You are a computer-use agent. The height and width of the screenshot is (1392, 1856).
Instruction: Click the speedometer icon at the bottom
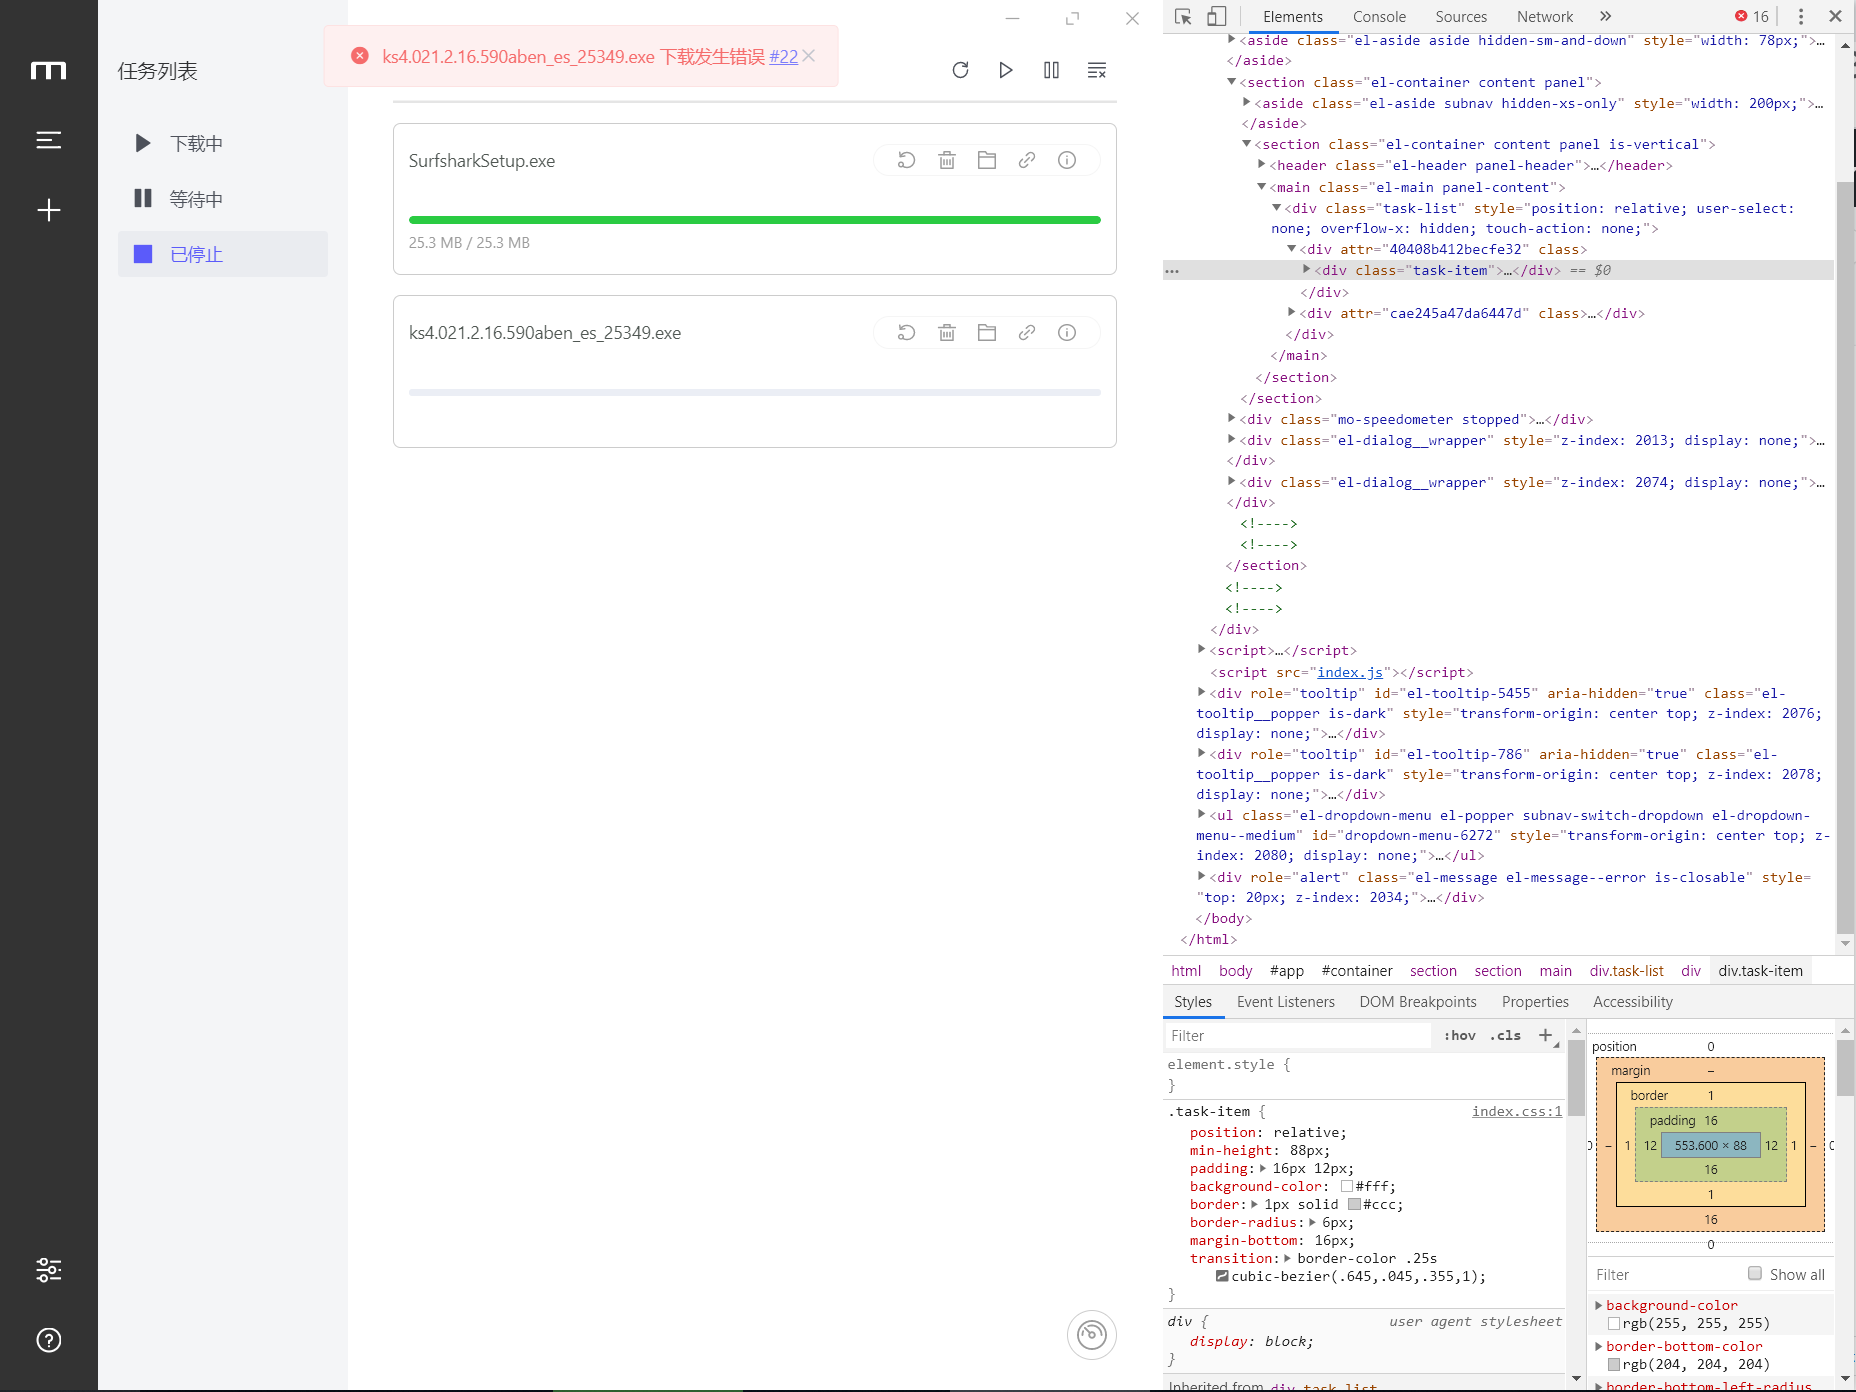point(1092,1335)
